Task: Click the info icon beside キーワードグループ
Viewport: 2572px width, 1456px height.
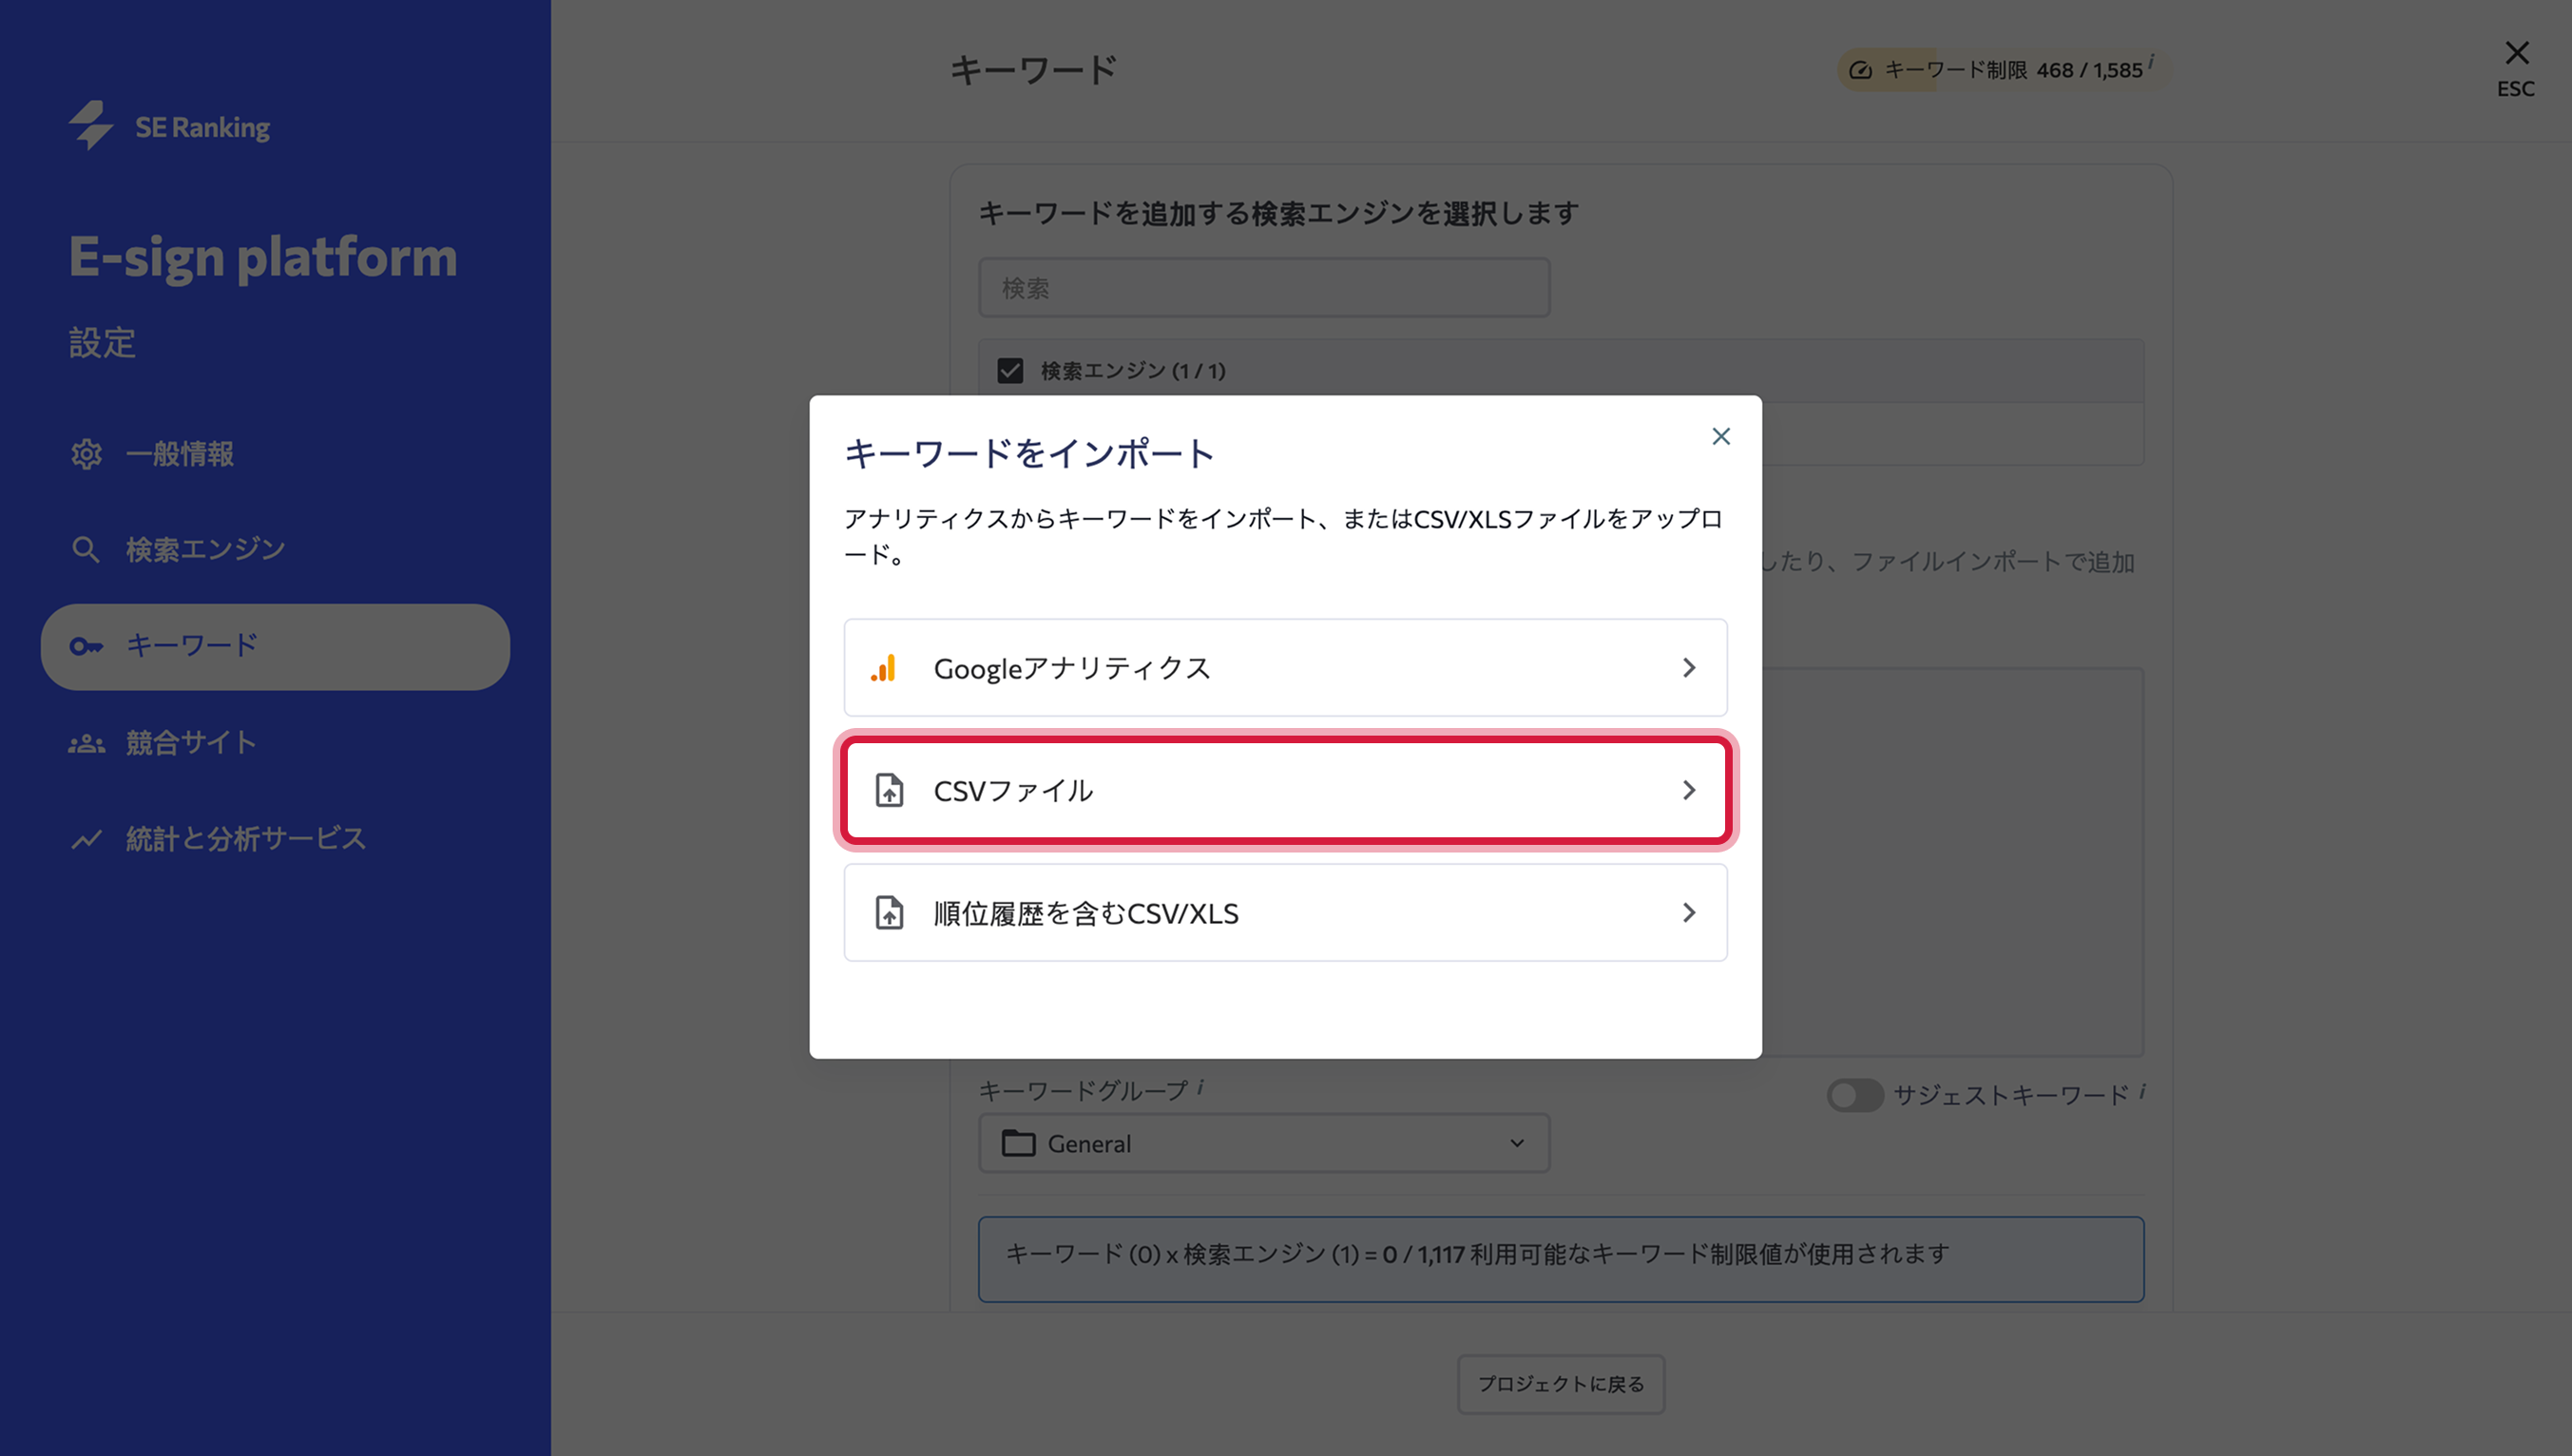Action: click(x=1200, y=1086)
